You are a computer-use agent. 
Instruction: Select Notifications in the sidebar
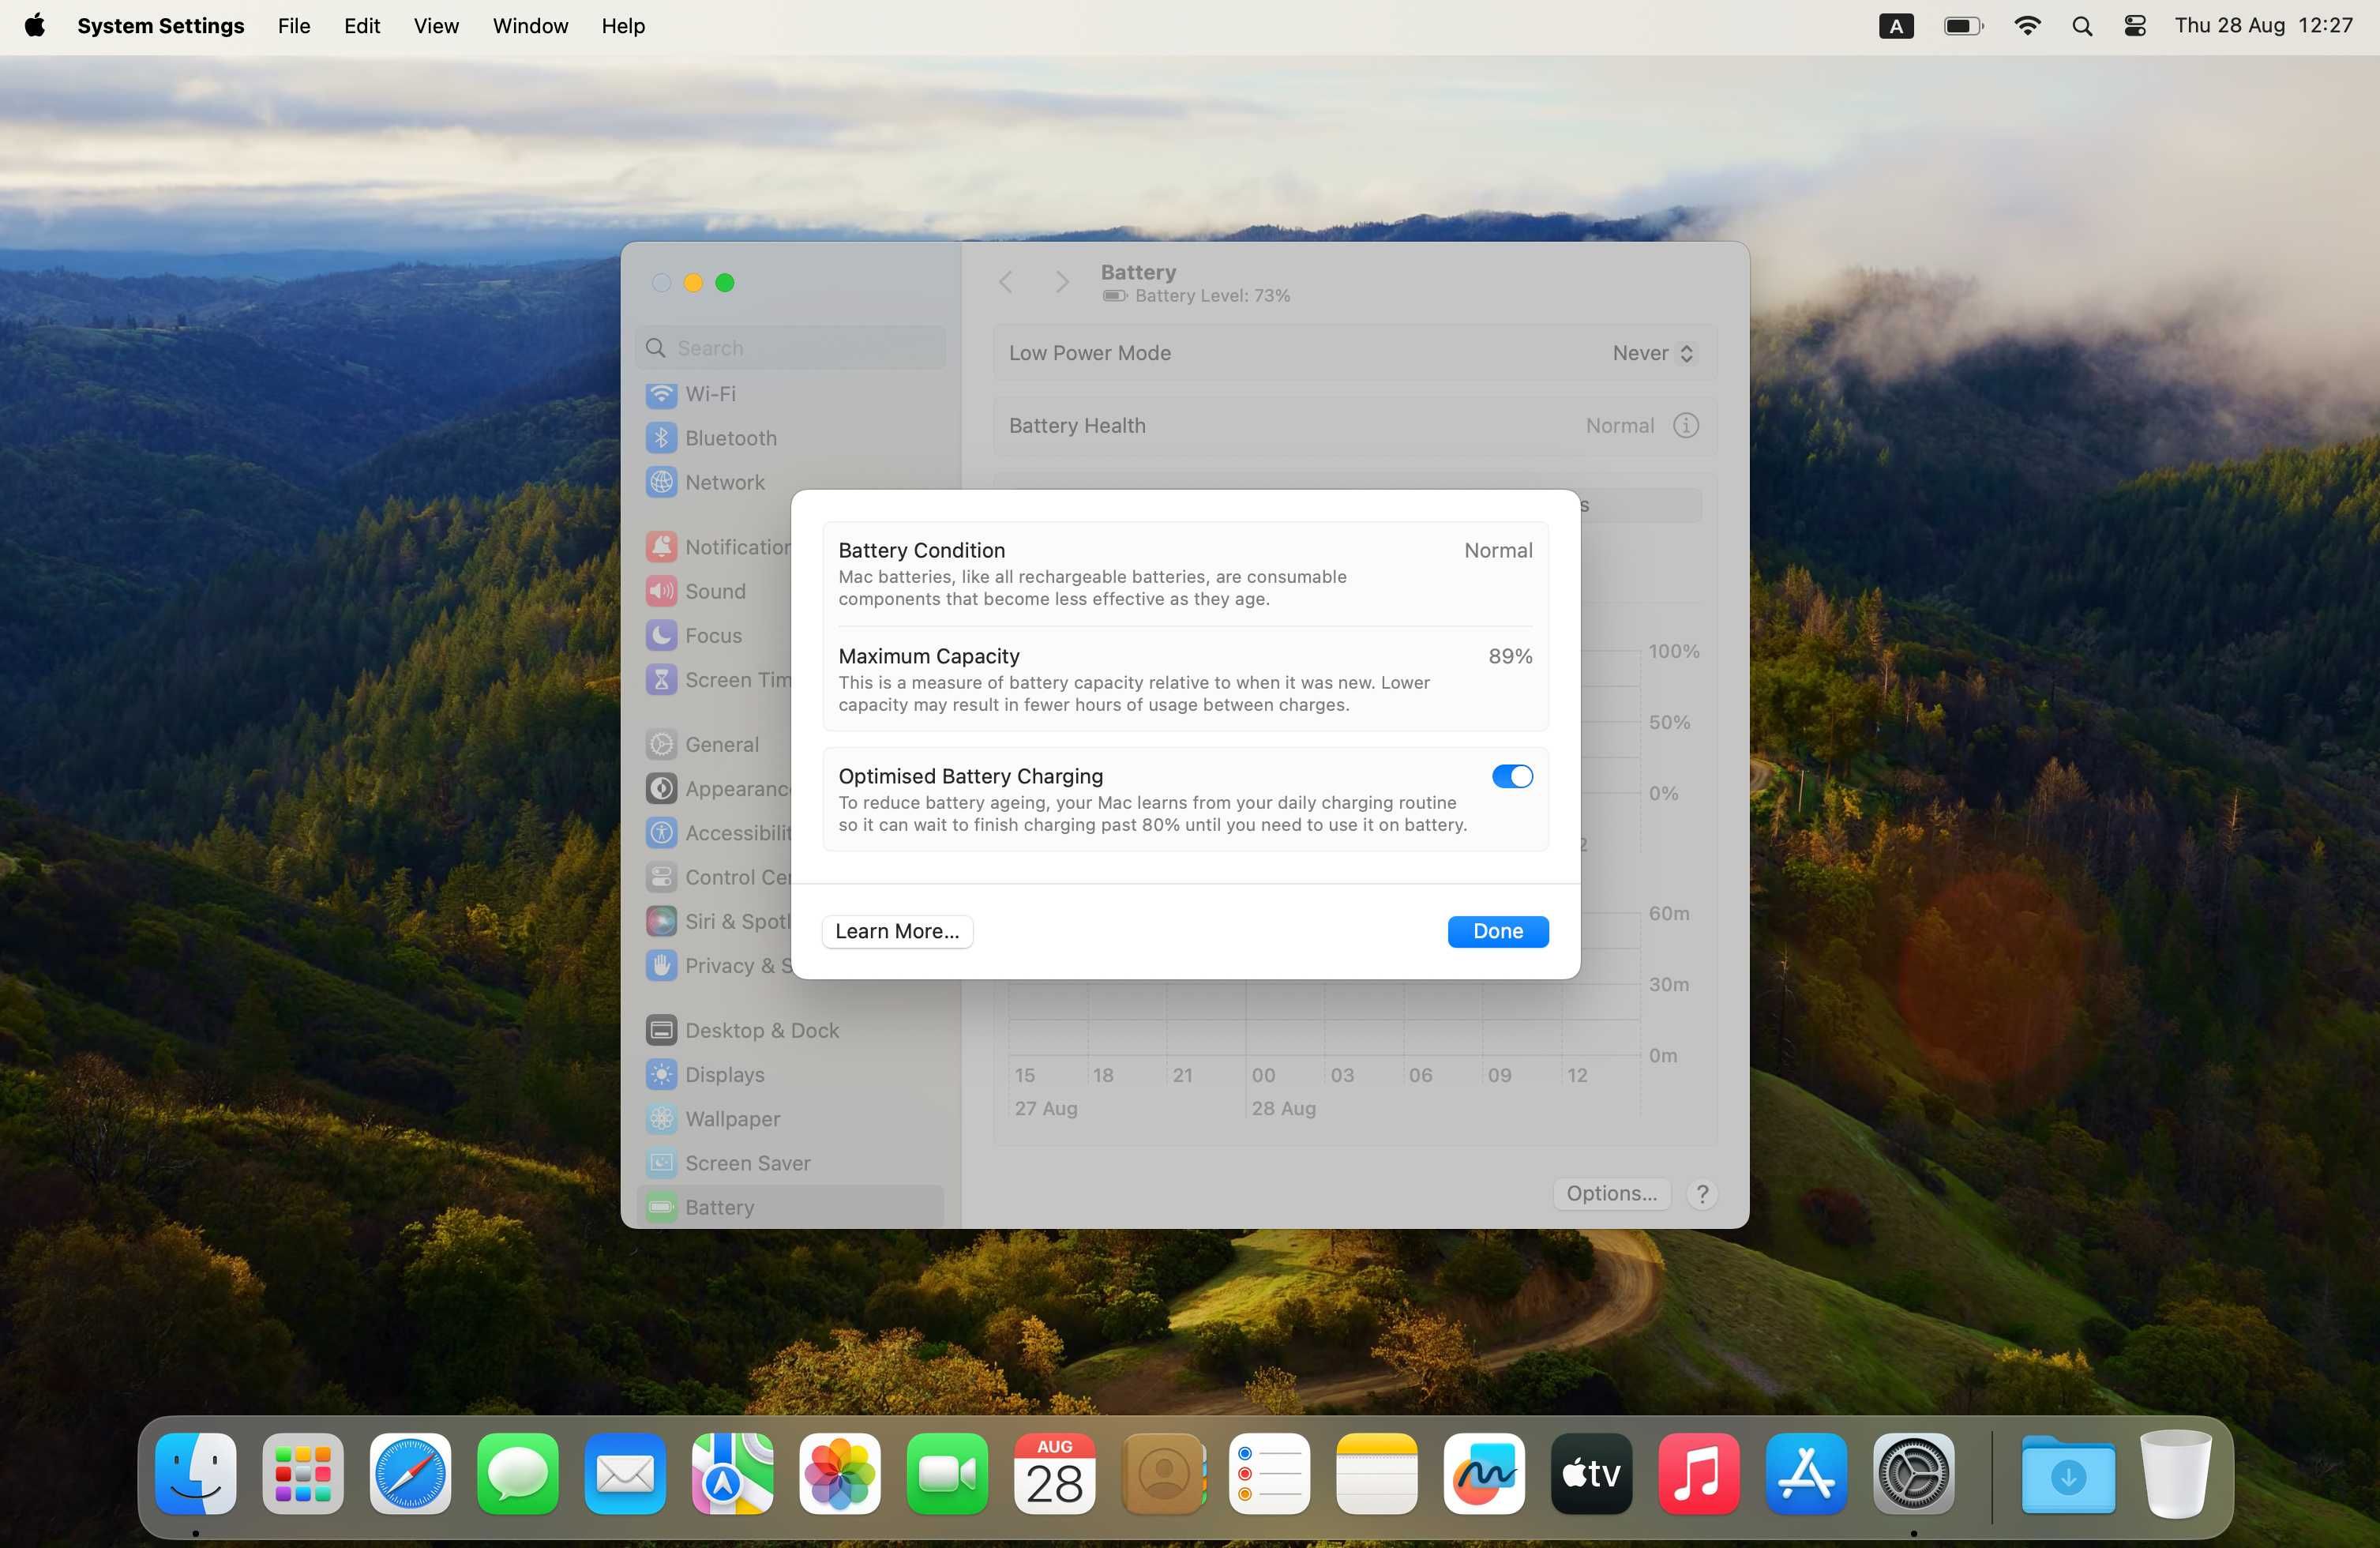tap(716, 547)
